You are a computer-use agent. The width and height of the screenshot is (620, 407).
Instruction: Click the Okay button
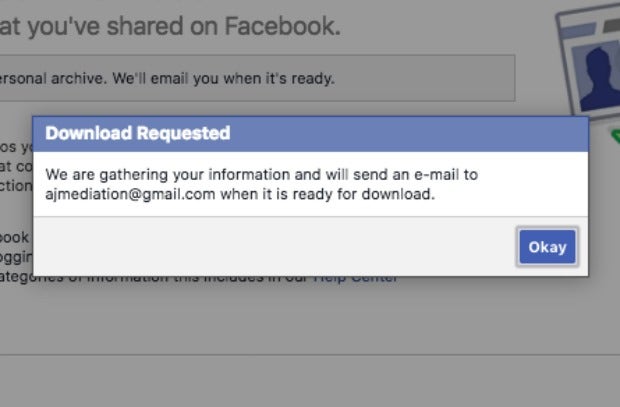click(547, 247)
